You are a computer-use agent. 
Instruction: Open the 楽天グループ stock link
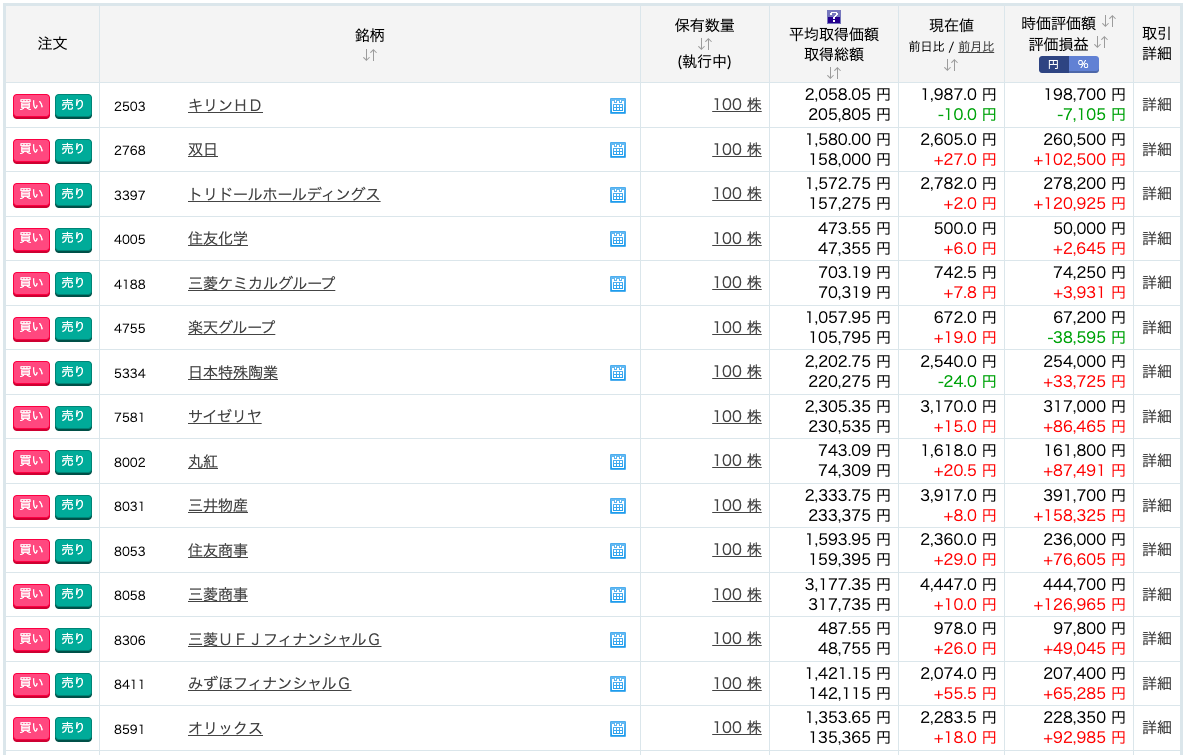[231, 328]
